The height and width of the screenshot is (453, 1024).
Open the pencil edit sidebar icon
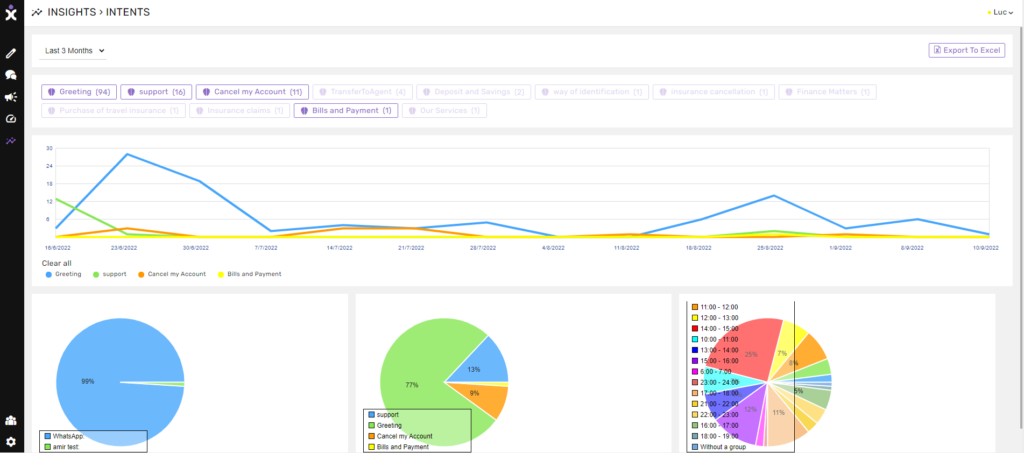tap(10, 53)
